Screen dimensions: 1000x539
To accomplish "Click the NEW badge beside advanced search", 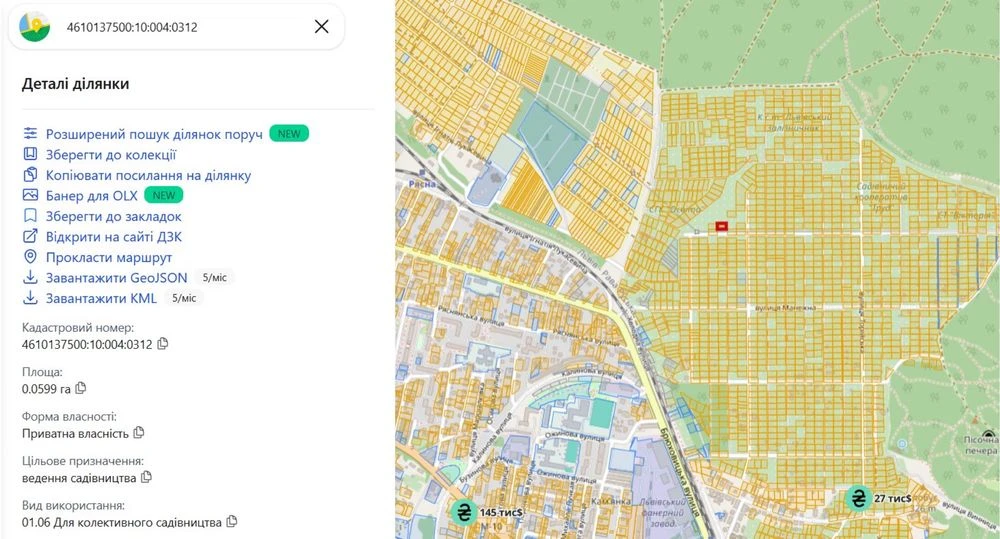I will [x=289, y=133].
